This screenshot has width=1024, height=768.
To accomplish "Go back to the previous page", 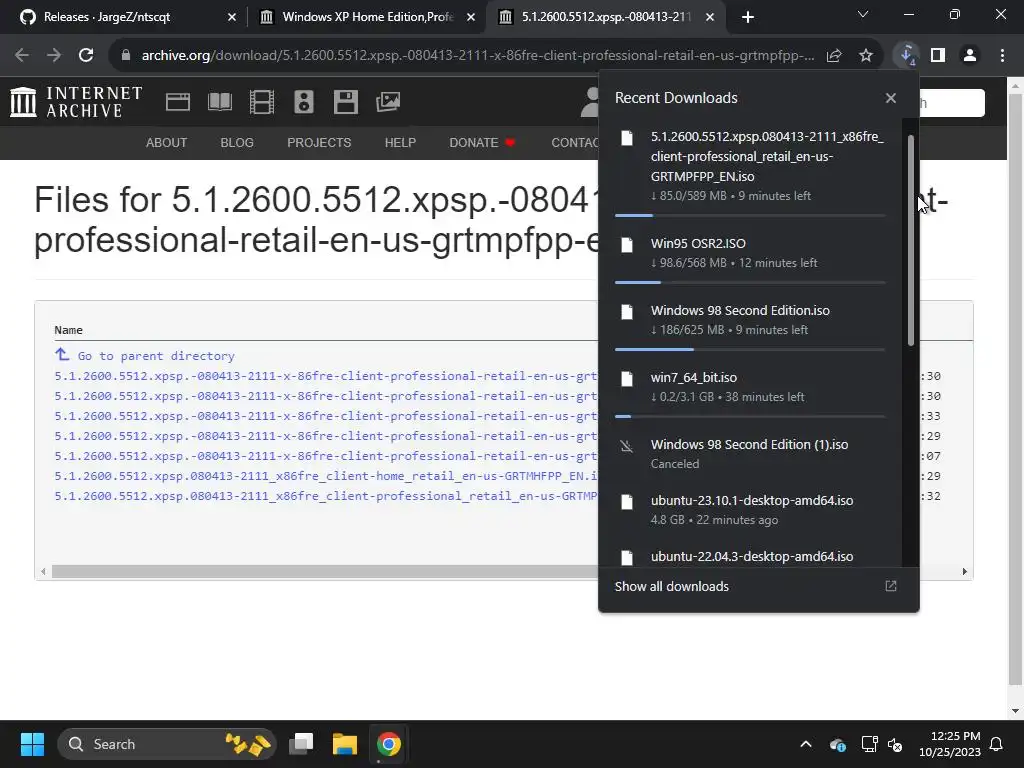I will 22,56.
